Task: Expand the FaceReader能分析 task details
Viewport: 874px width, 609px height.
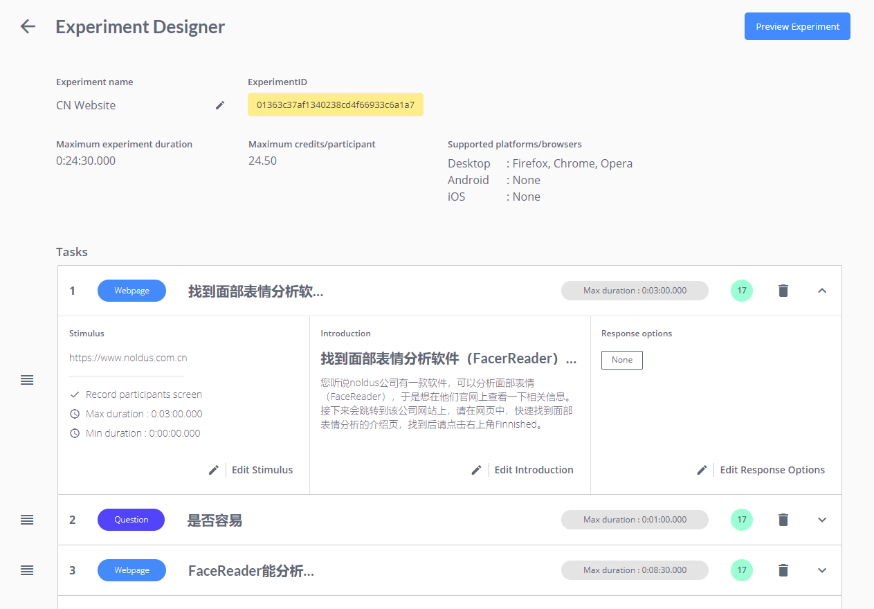Action: (822, 570)
